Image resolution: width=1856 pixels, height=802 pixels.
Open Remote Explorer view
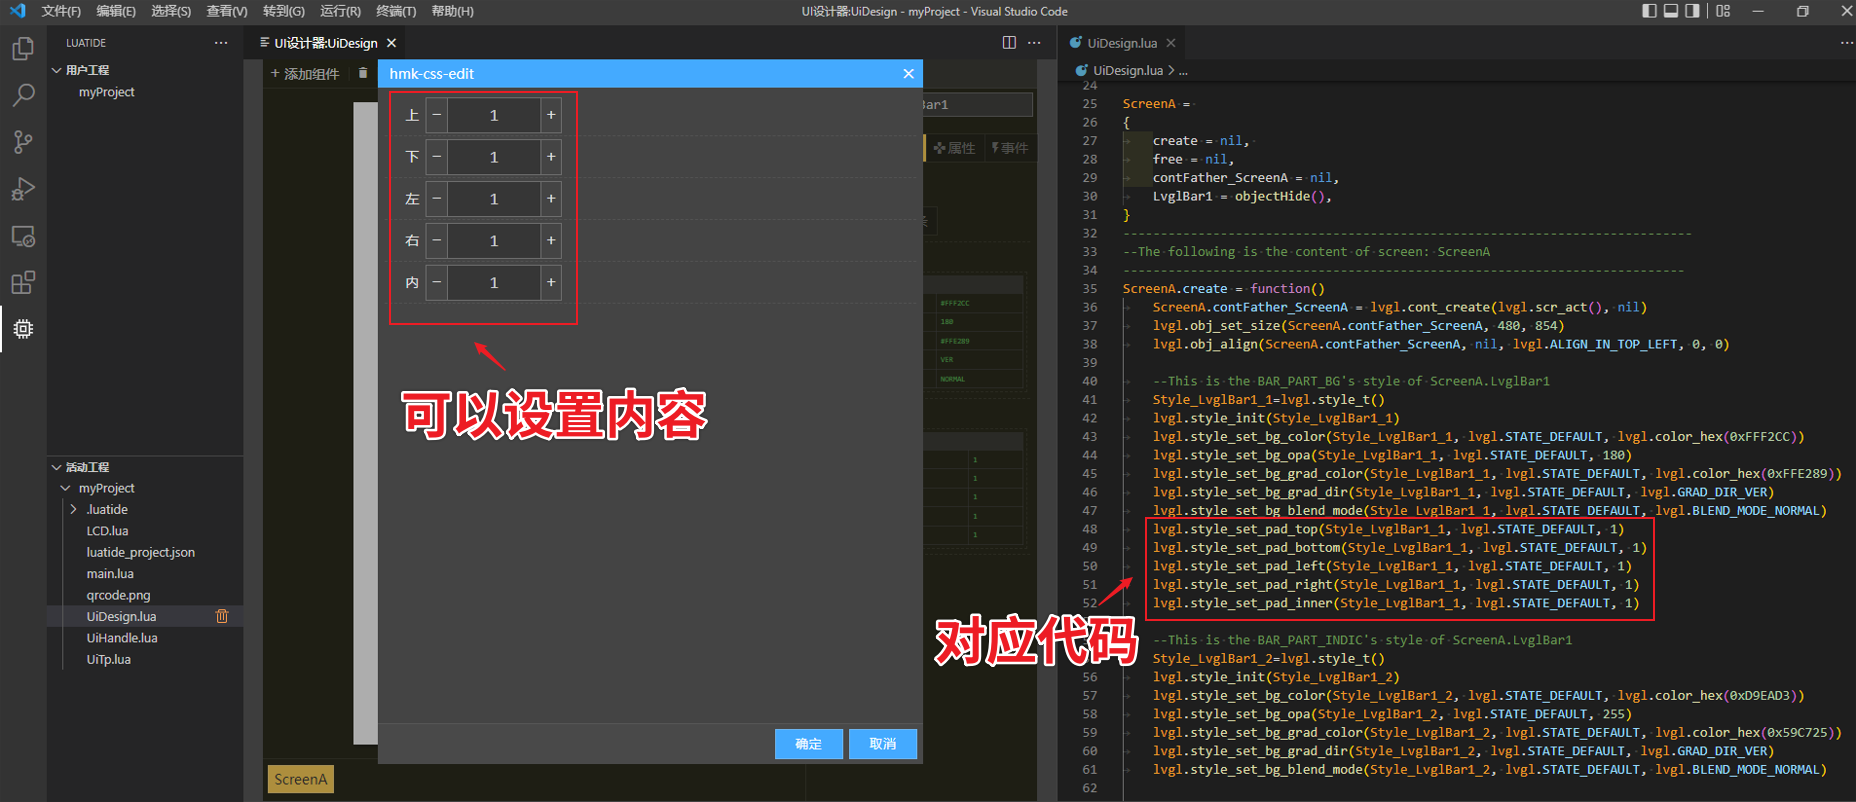pyautogui.click(x=23, y=236)
